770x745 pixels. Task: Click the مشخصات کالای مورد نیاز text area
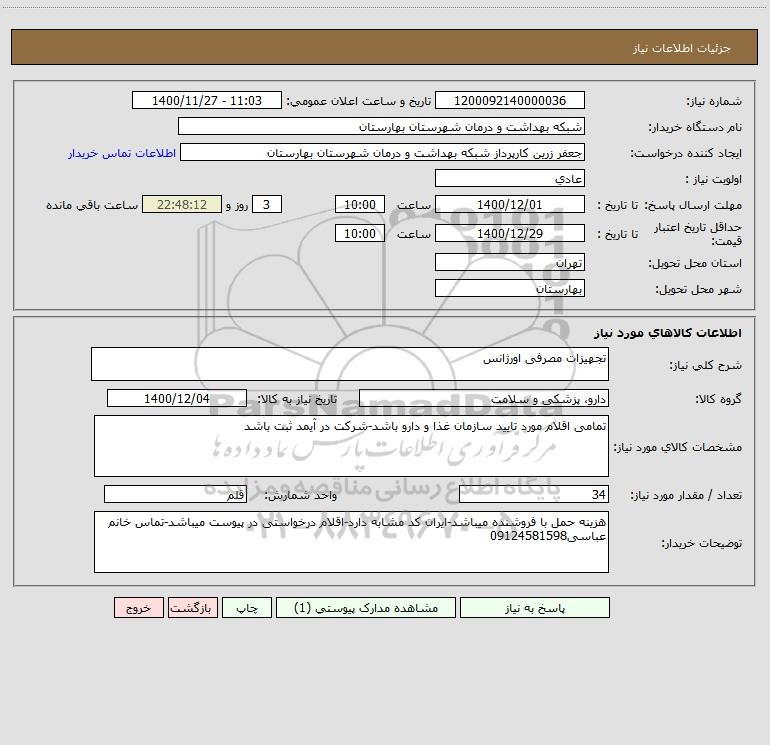(x=351, y=446)
